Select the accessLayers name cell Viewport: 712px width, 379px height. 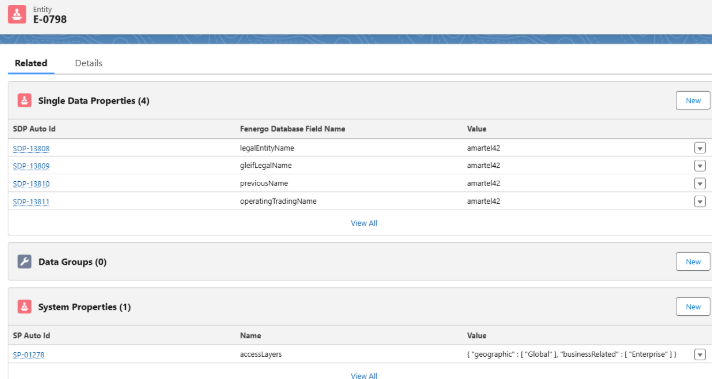[x=261, y=354]
